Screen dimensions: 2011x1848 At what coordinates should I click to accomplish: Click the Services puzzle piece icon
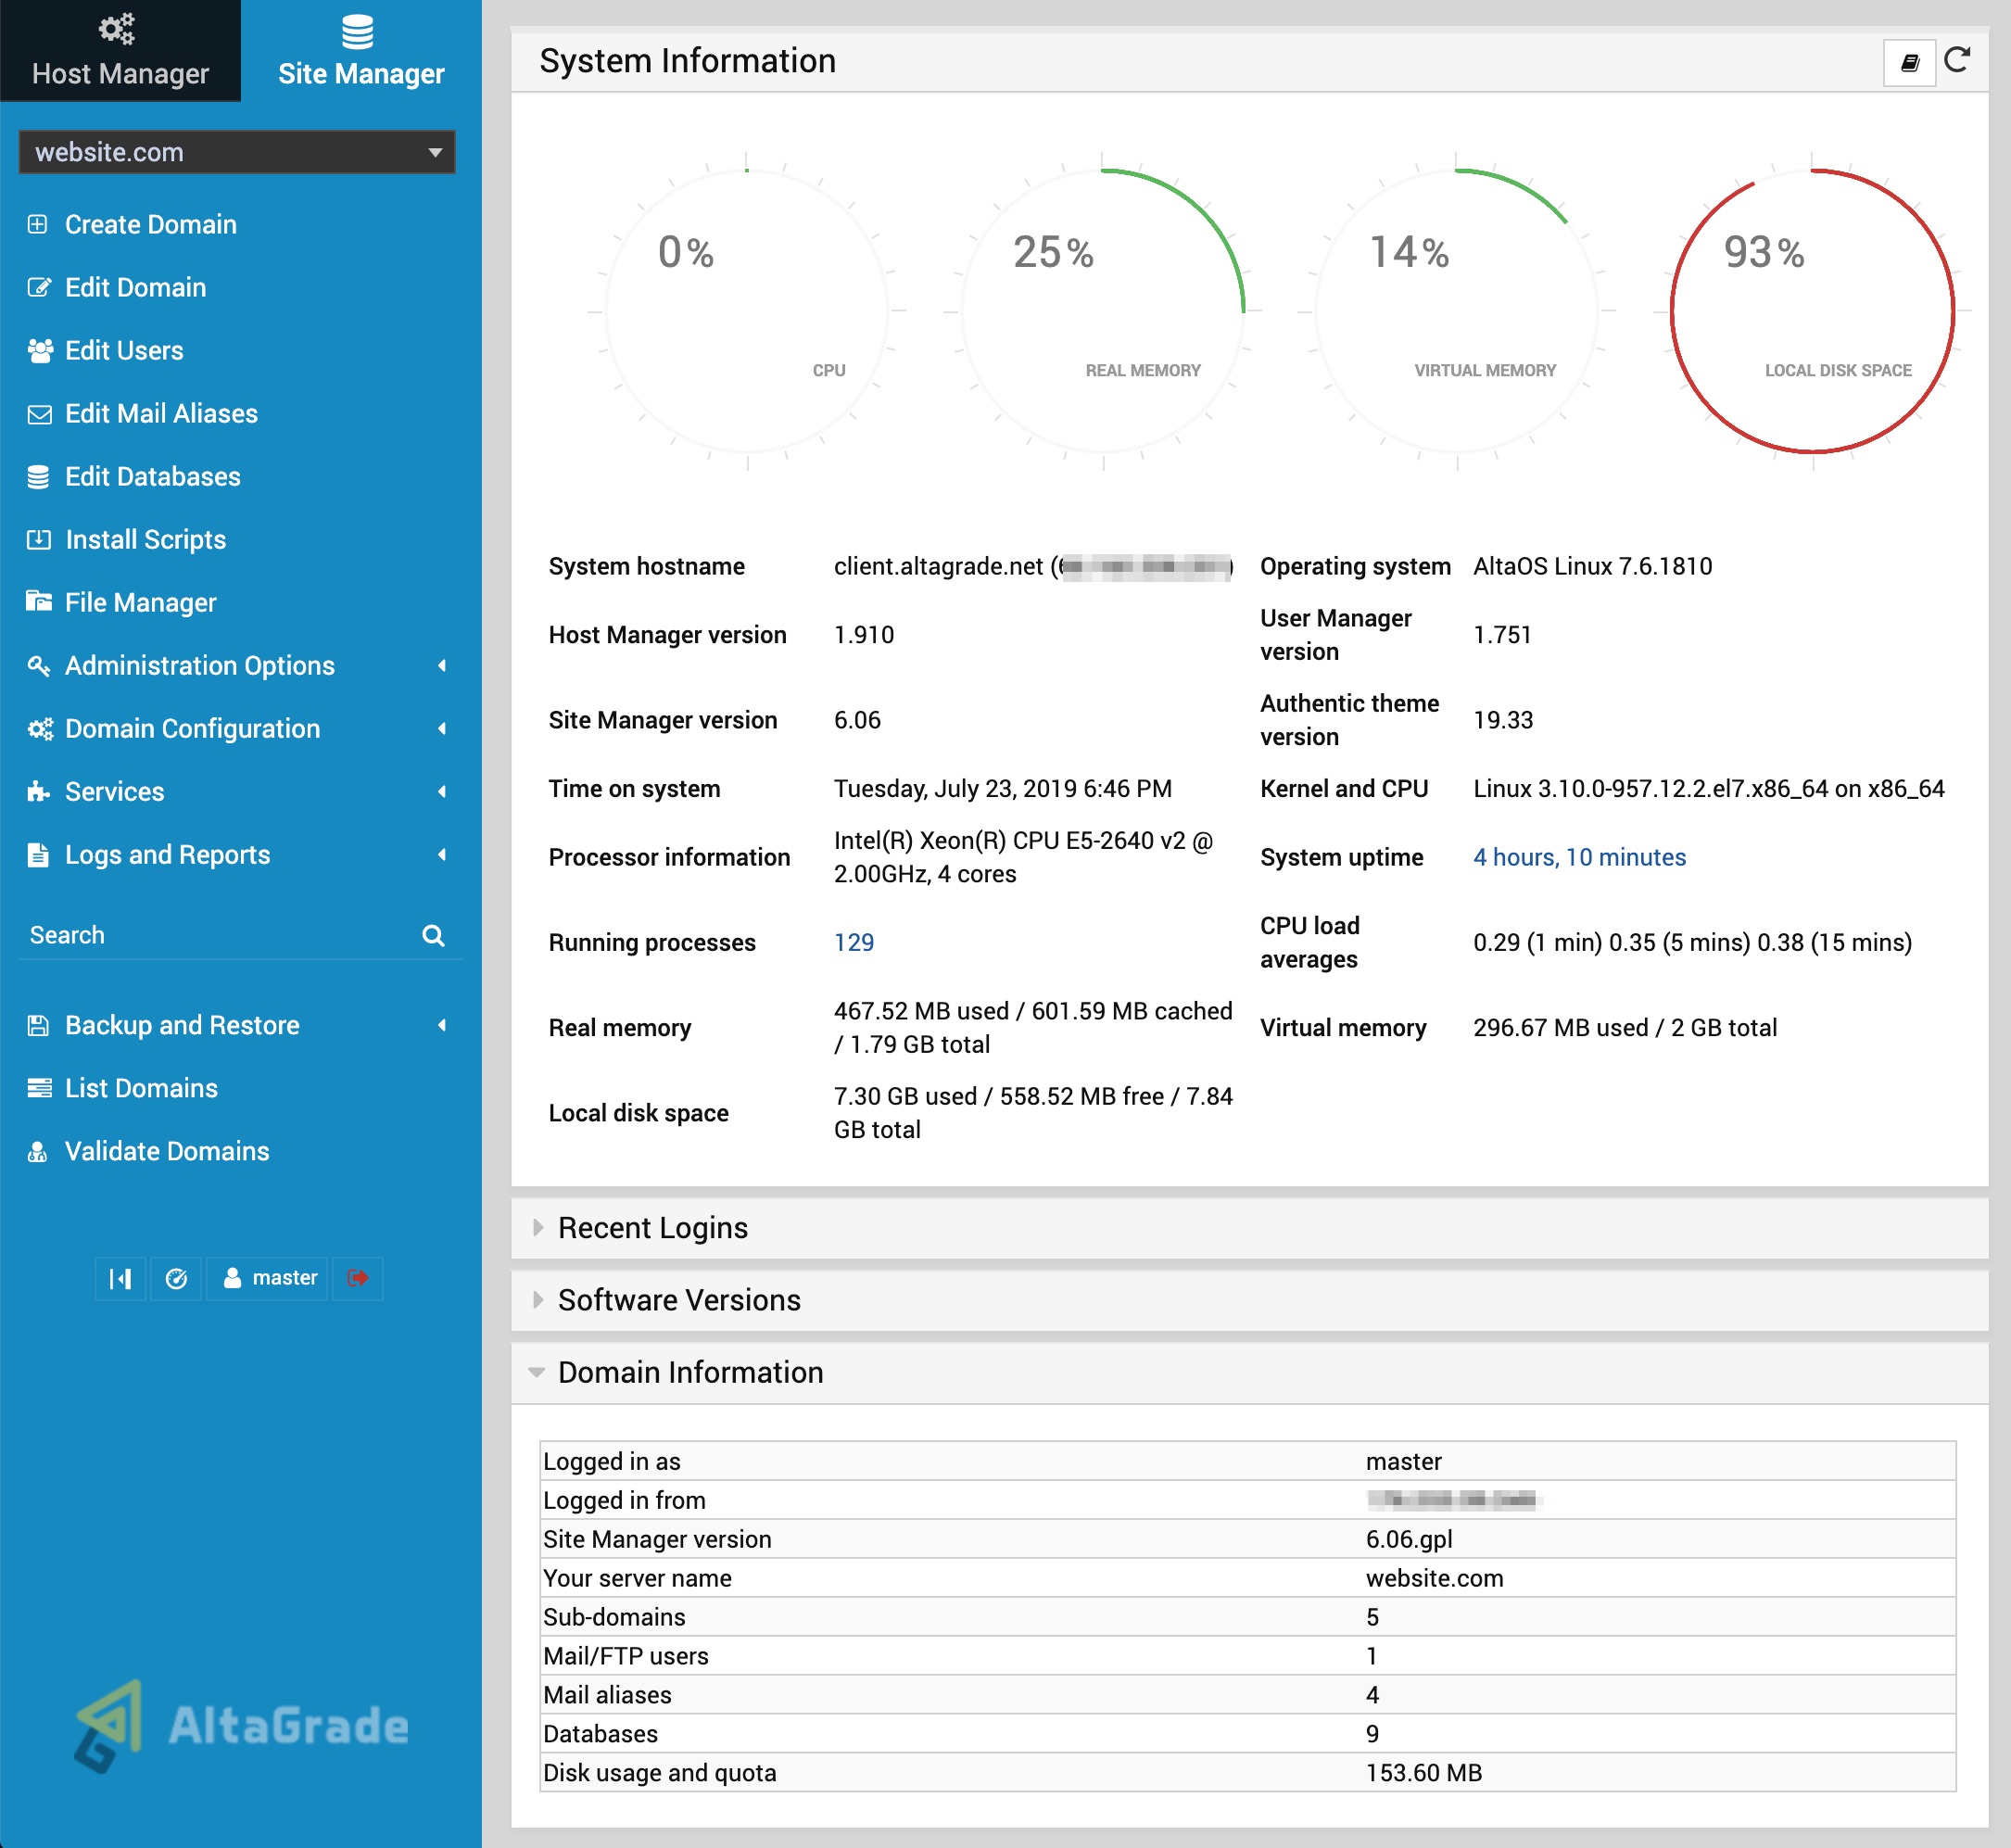tap(38, 792)
